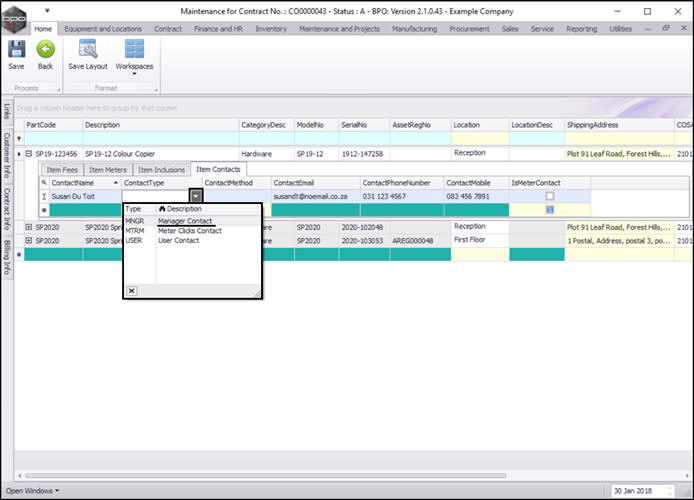
Task: Click the ContactType input field
Action: click(x=156, y=196)
